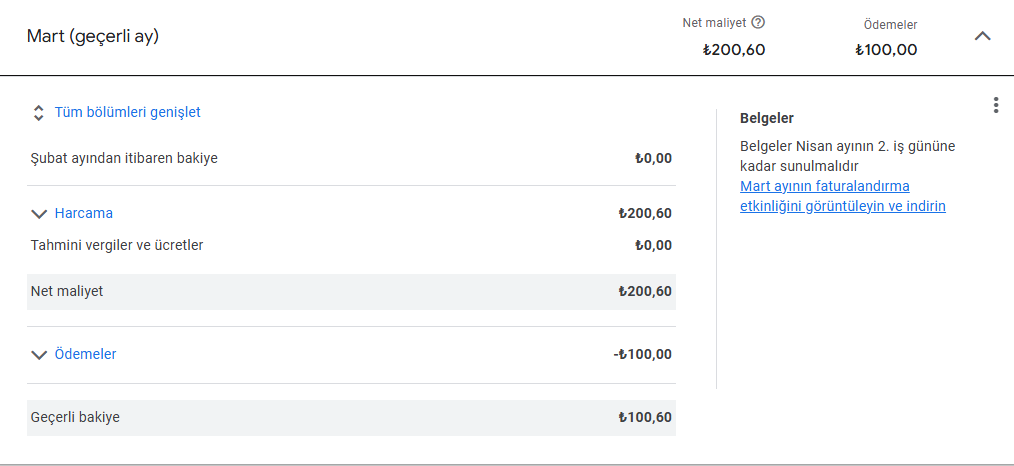Click the Harcama ₺200,60 amount
The width and height of the screenshot is (1014, 466).
pos(645,213)
